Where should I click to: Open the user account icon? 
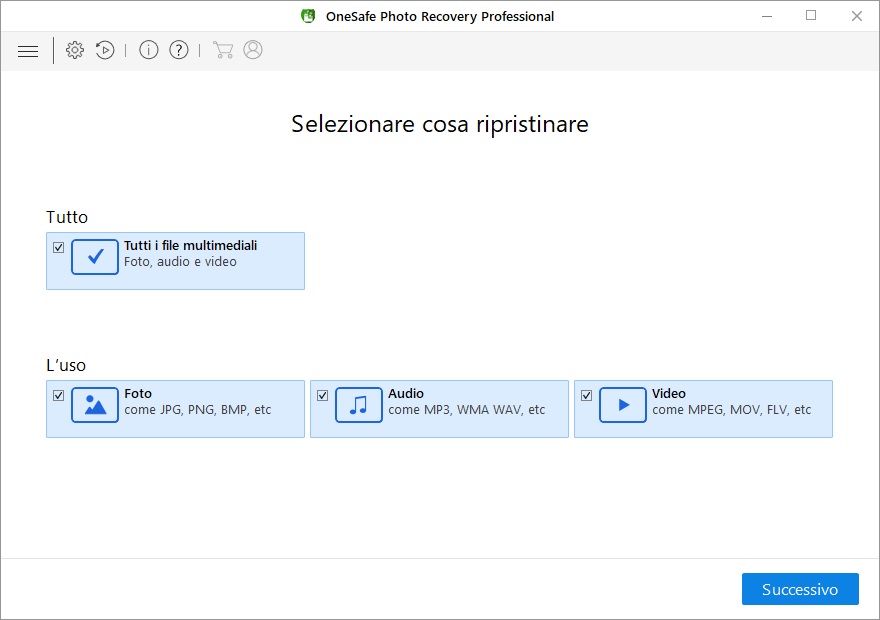pos(253,50)
